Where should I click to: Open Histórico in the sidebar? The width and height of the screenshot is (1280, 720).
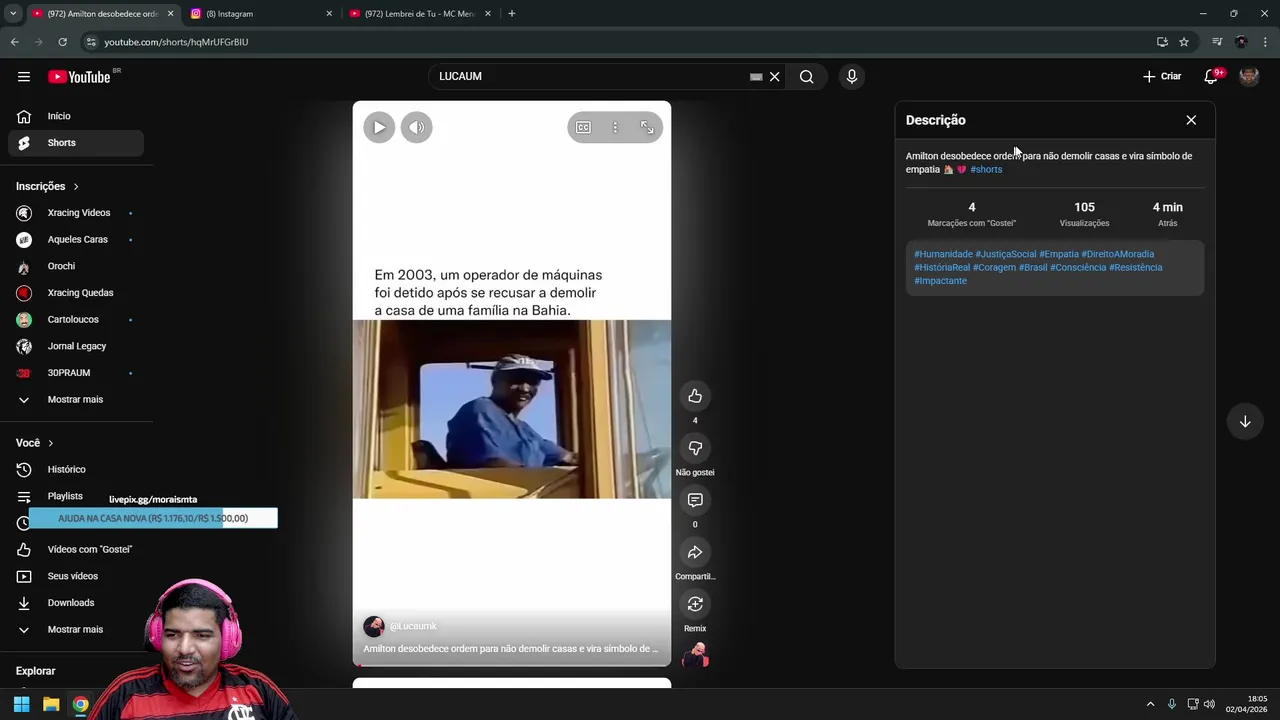point(76,470)
